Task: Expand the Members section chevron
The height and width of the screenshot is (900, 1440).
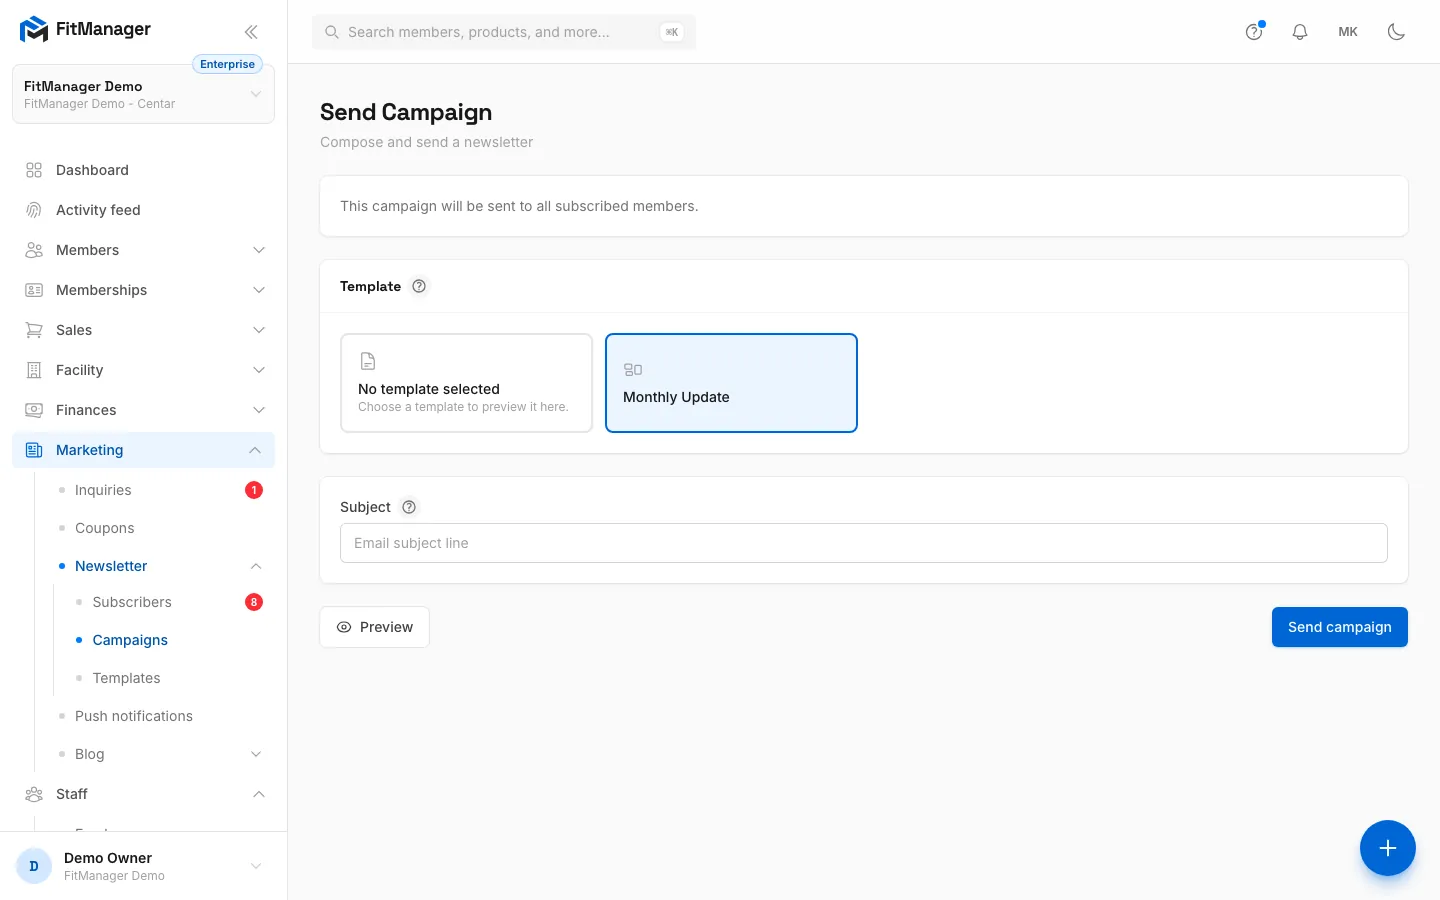Action: [x=259, y=250]
